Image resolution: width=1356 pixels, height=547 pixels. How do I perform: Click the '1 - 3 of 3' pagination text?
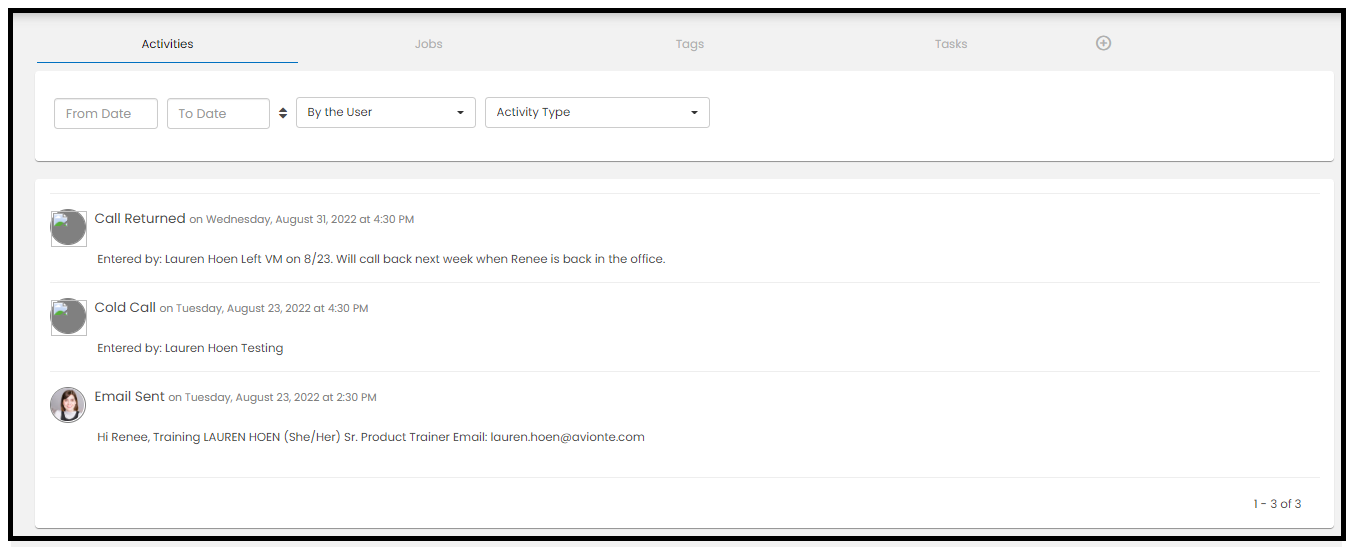pyautogui.click(x=1277, y=504)
